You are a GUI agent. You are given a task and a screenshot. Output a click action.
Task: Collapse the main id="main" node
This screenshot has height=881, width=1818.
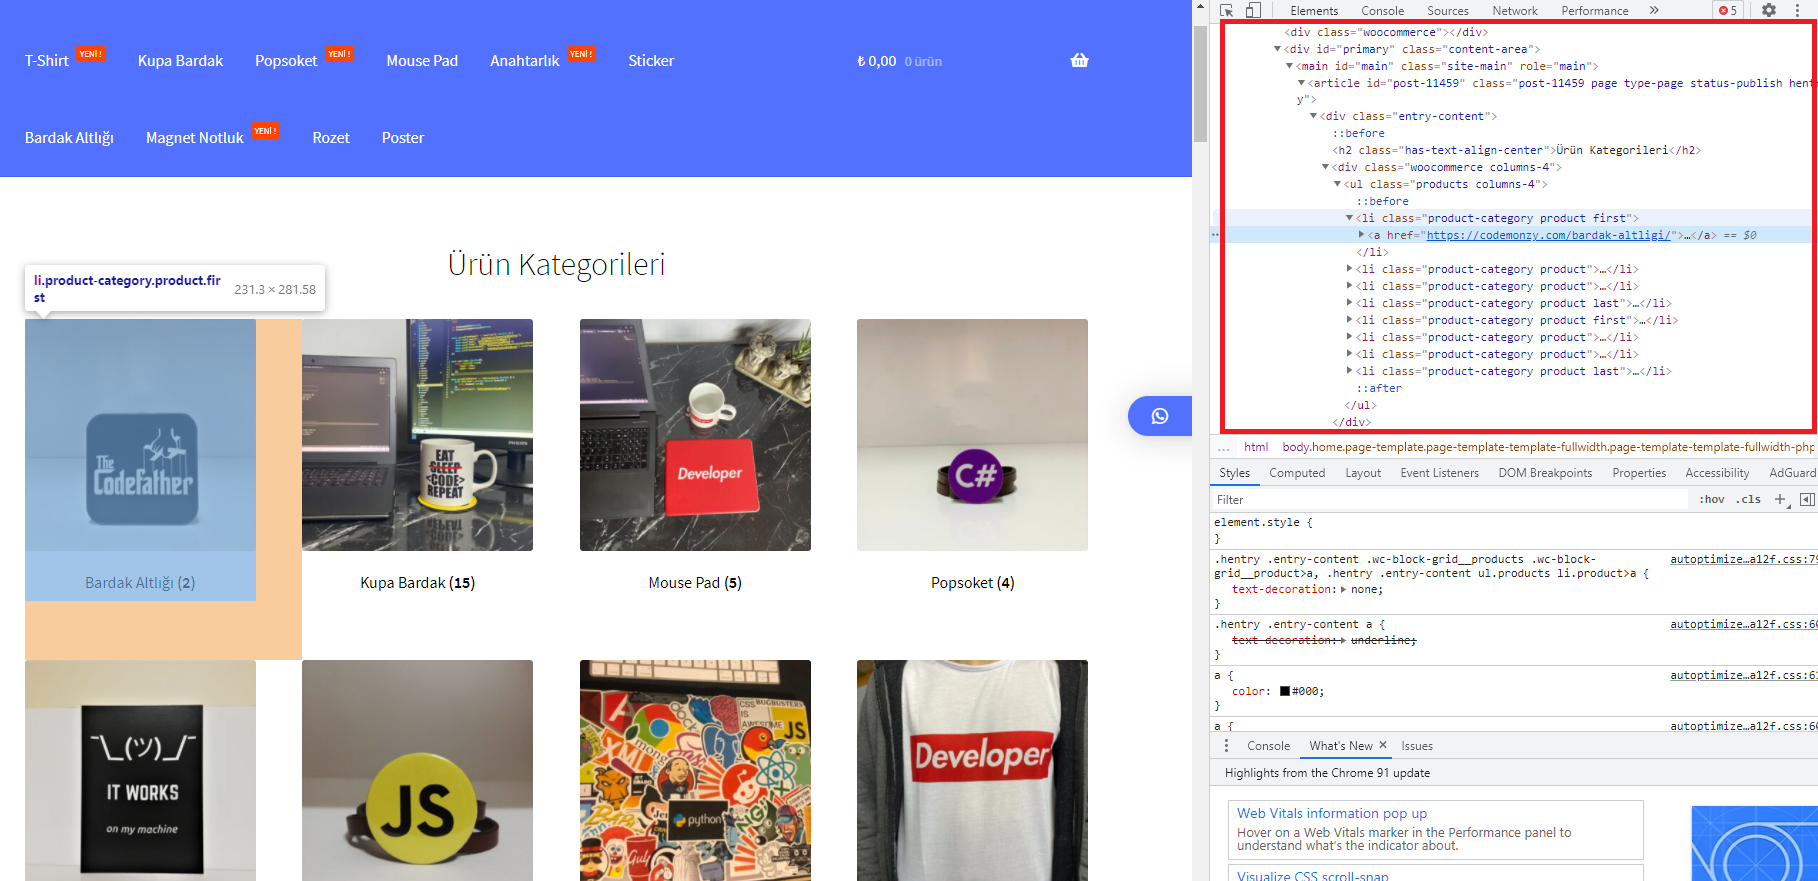[x=1289, y=66]
